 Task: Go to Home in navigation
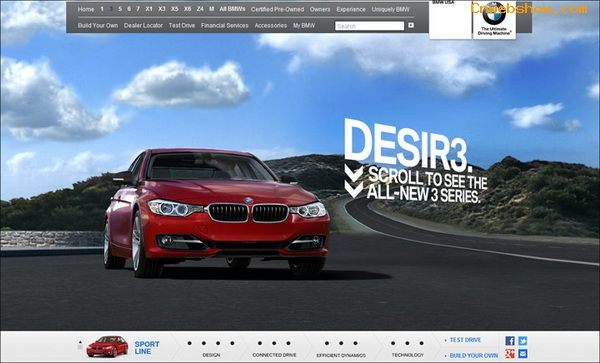[86, 9]
